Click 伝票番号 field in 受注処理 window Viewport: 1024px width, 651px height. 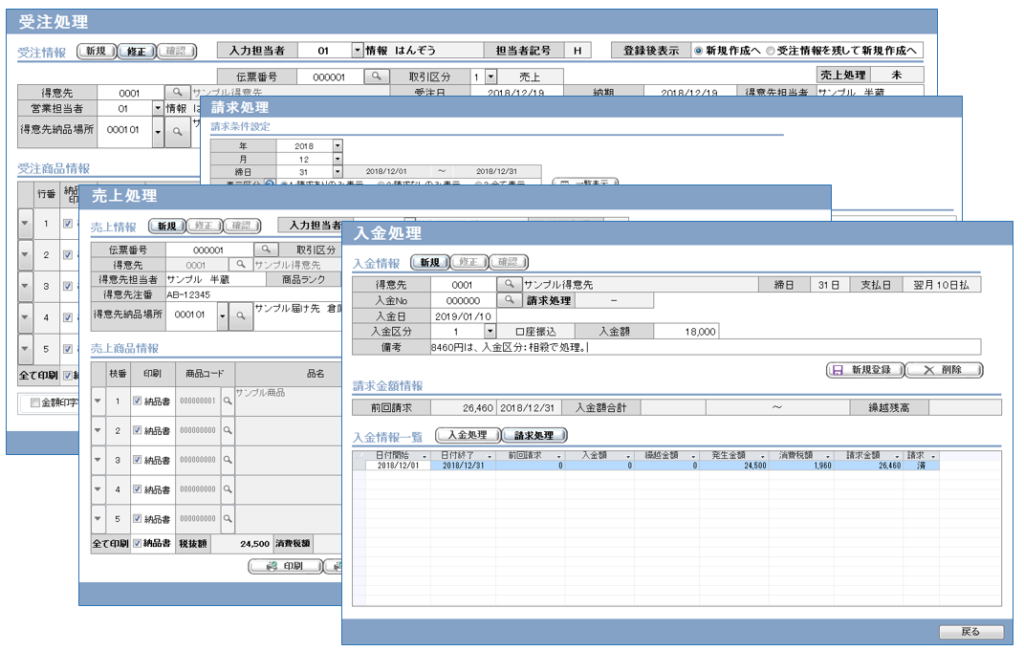point(330,76)
